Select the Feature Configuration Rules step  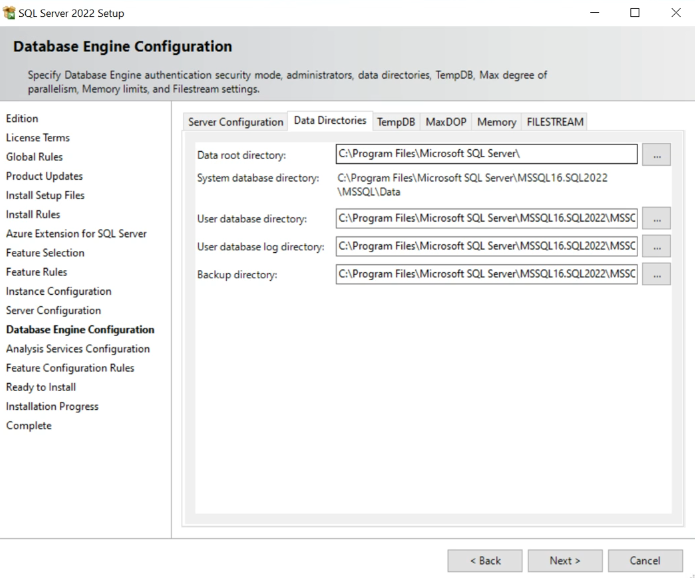(x=70, y=368)
